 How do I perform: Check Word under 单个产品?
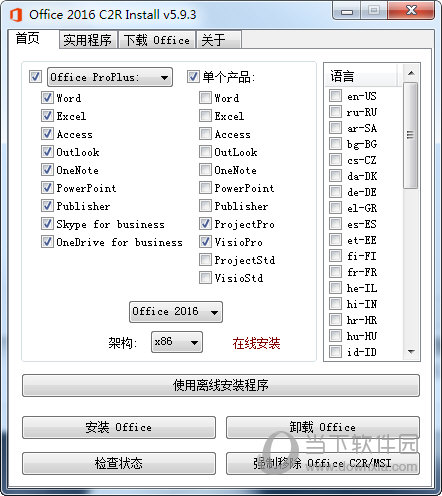point(205,97)
